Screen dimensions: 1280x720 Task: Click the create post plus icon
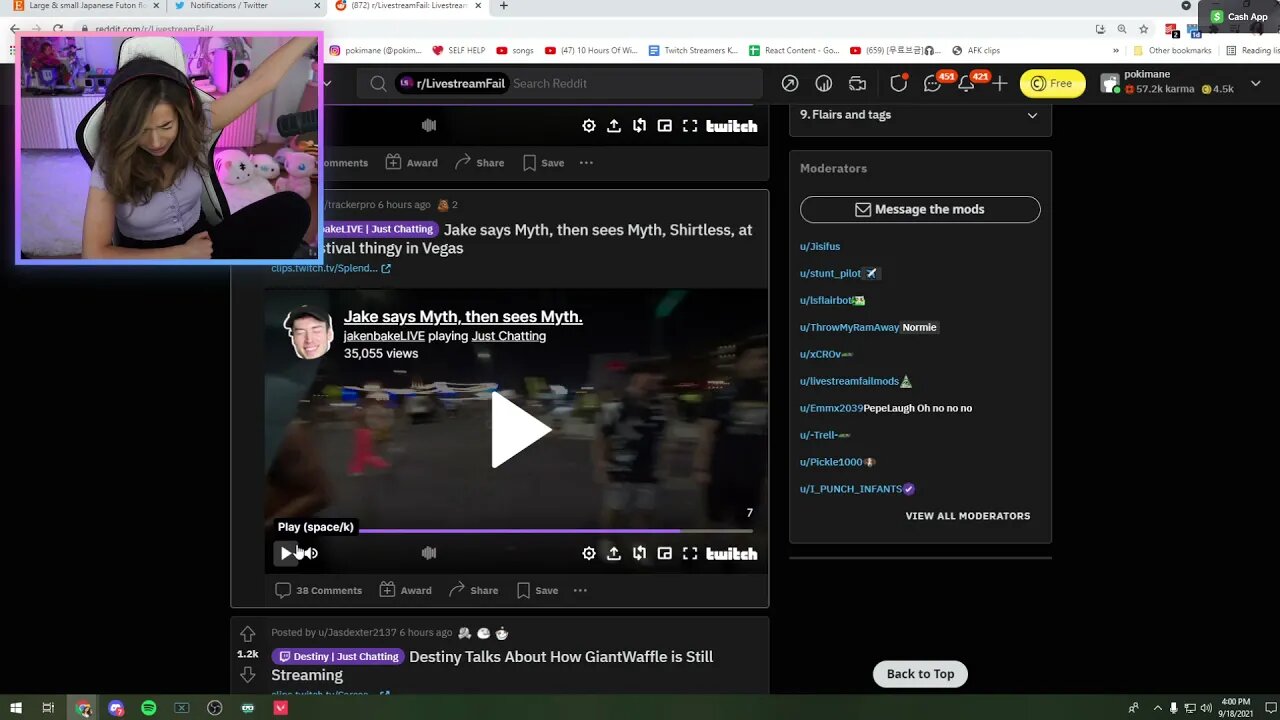tap(1000, 84)
